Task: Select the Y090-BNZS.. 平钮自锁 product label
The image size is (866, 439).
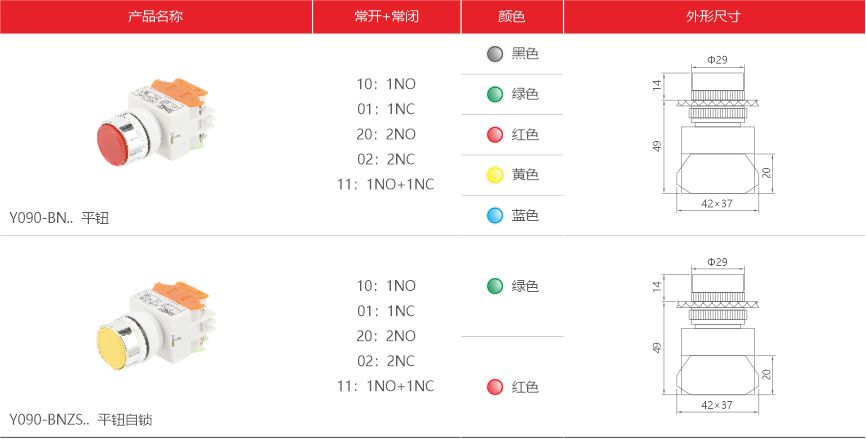Action: pyautogui.click(x=81, y=420)
